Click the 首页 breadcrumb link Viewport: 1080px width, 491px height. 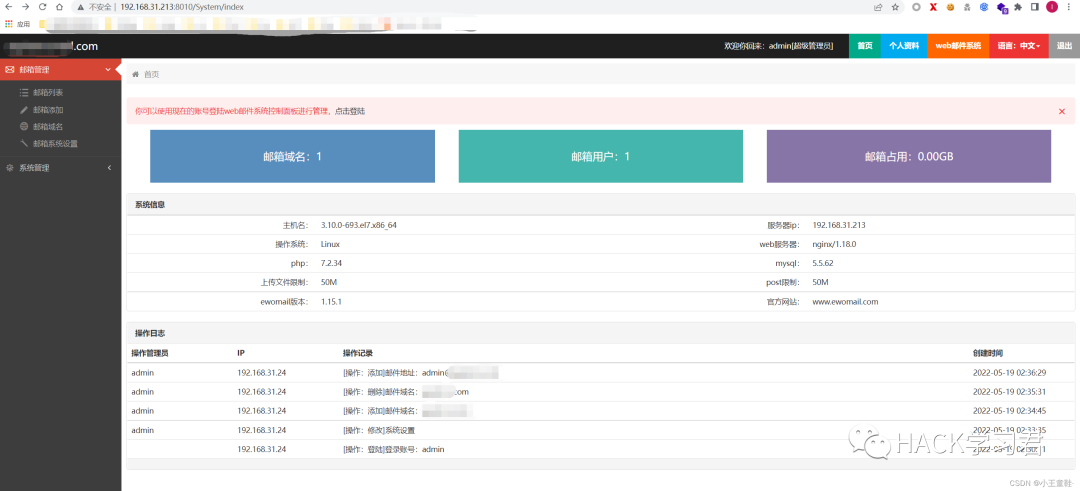click(x=152, y=74)
